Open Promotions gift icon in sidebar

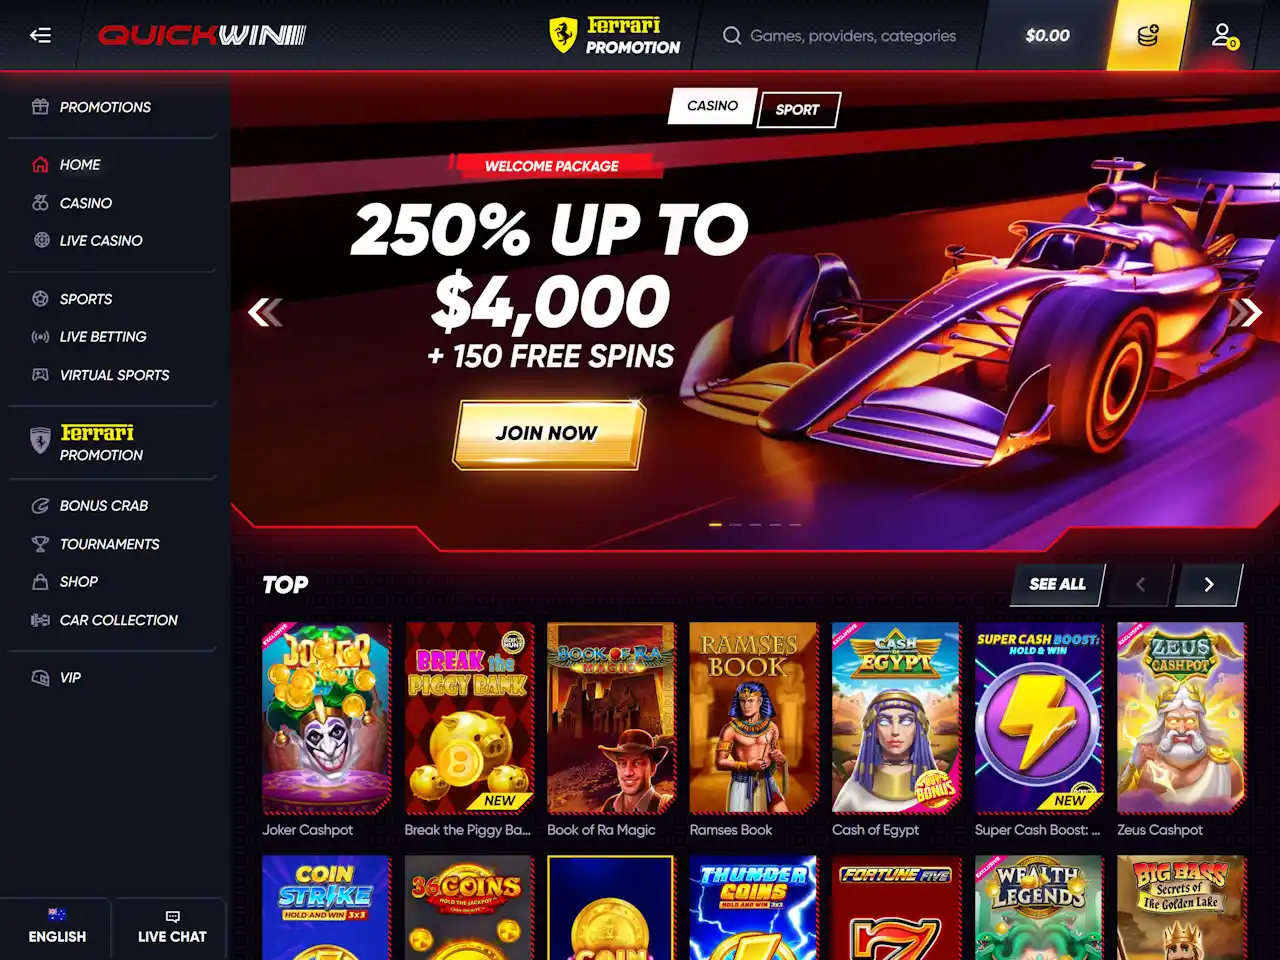[40, 107]
